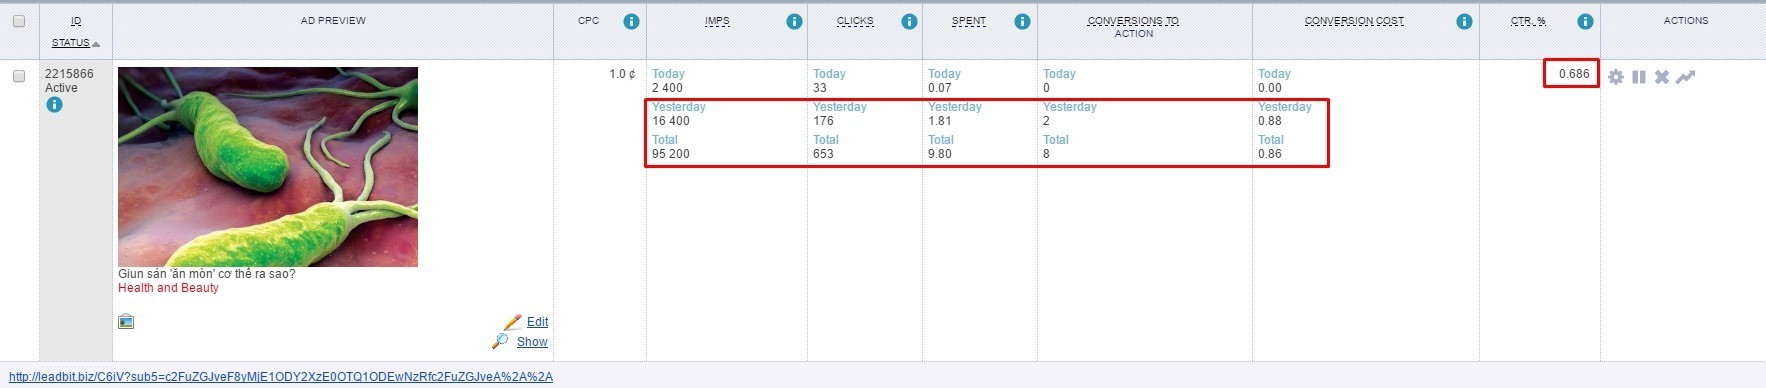Viewport: 1766px width, 388px height.
Task: Pause the ad with pause icon
Action: [1639, 77]
